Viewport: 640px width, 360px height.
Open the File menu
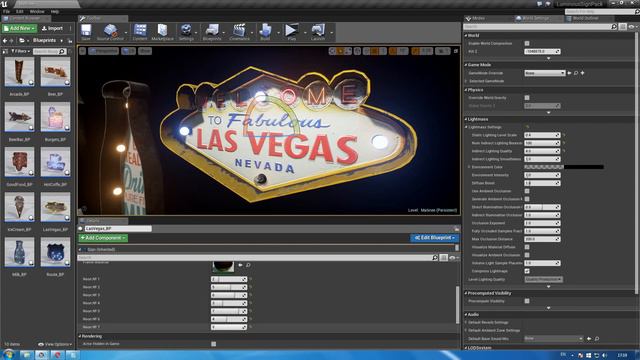(x=6, y=11)
